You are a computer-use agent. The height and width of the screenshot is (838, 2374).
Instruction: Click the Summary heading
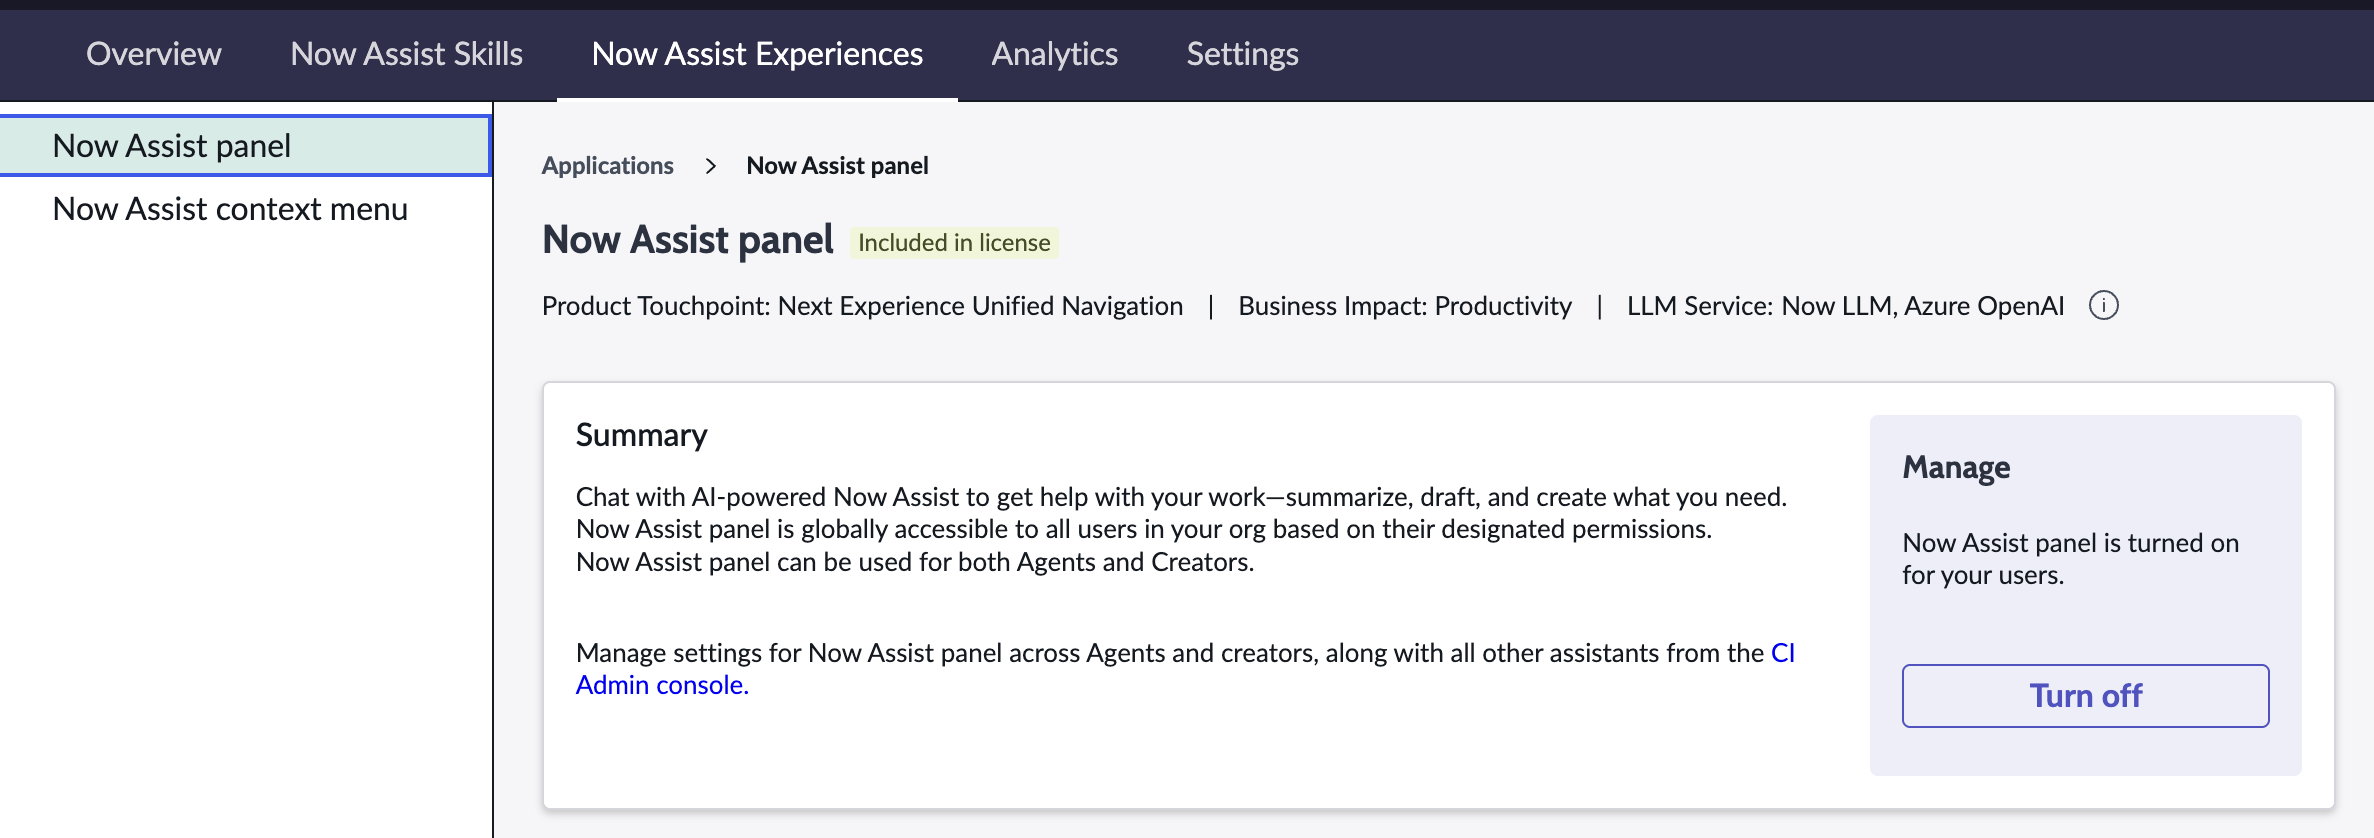click(641, 435)
